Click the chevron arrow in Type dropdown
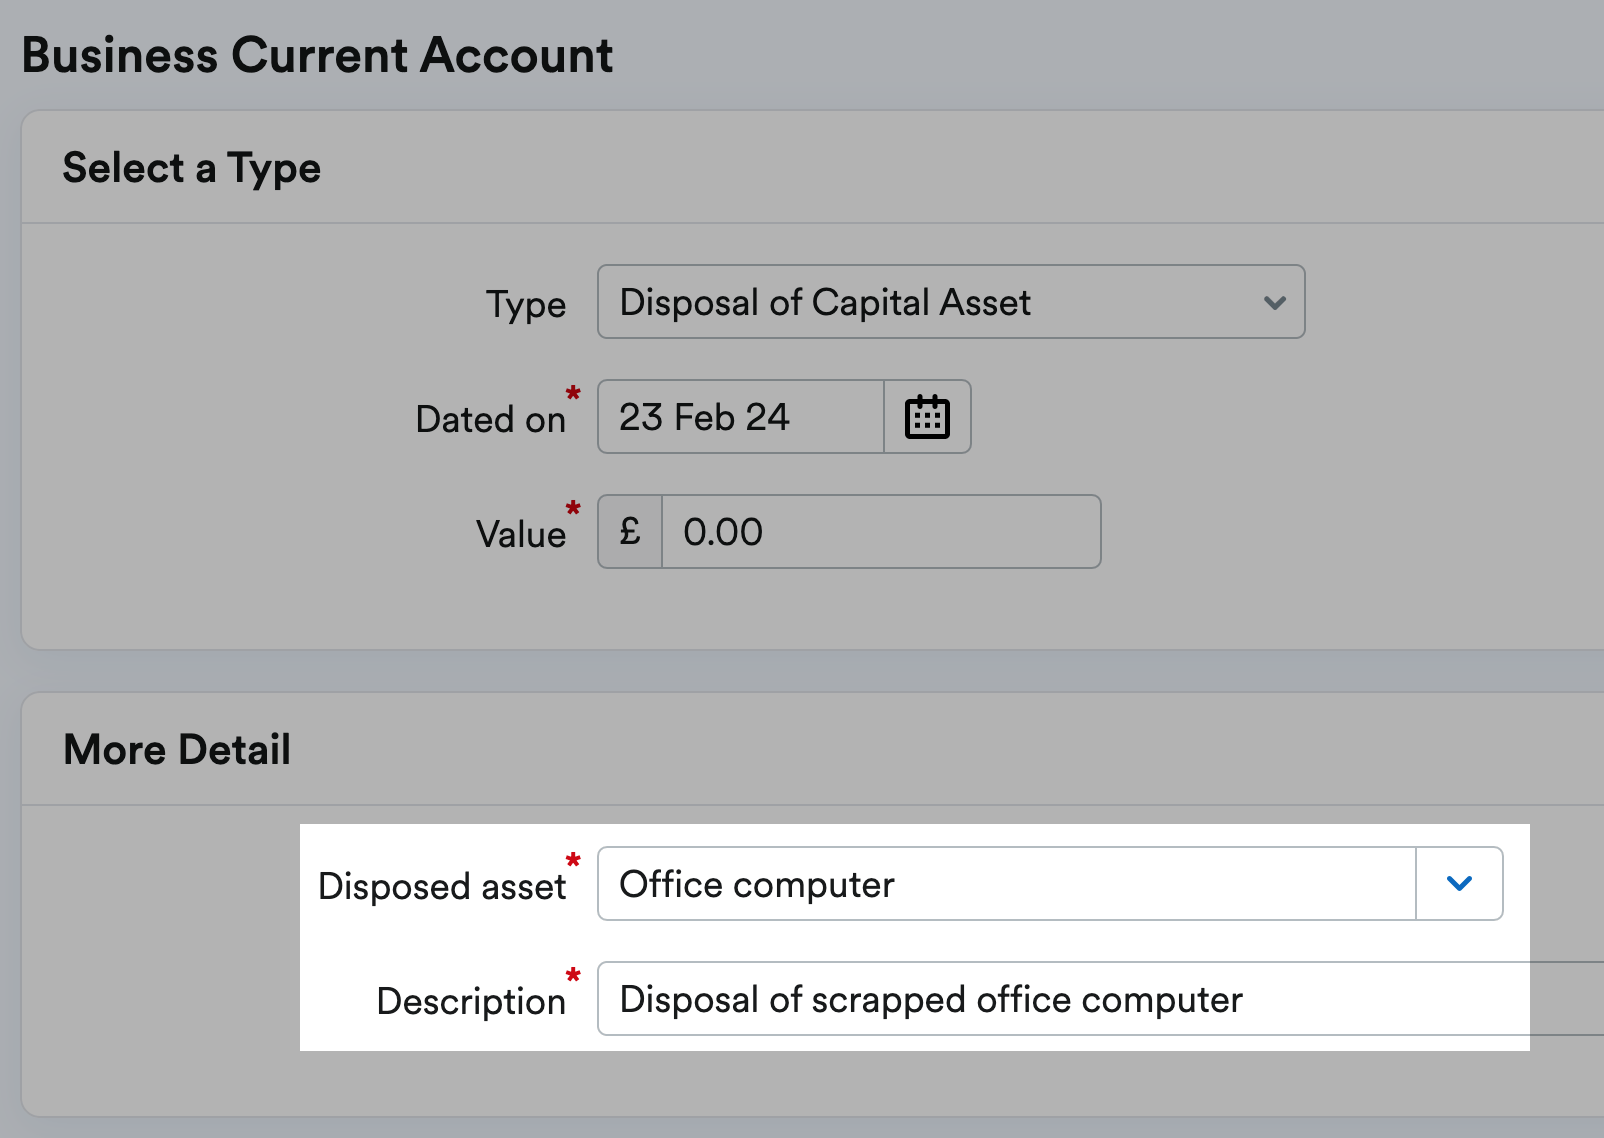Viewport: 1604px width, 1138px height. tap(1274, 302)
